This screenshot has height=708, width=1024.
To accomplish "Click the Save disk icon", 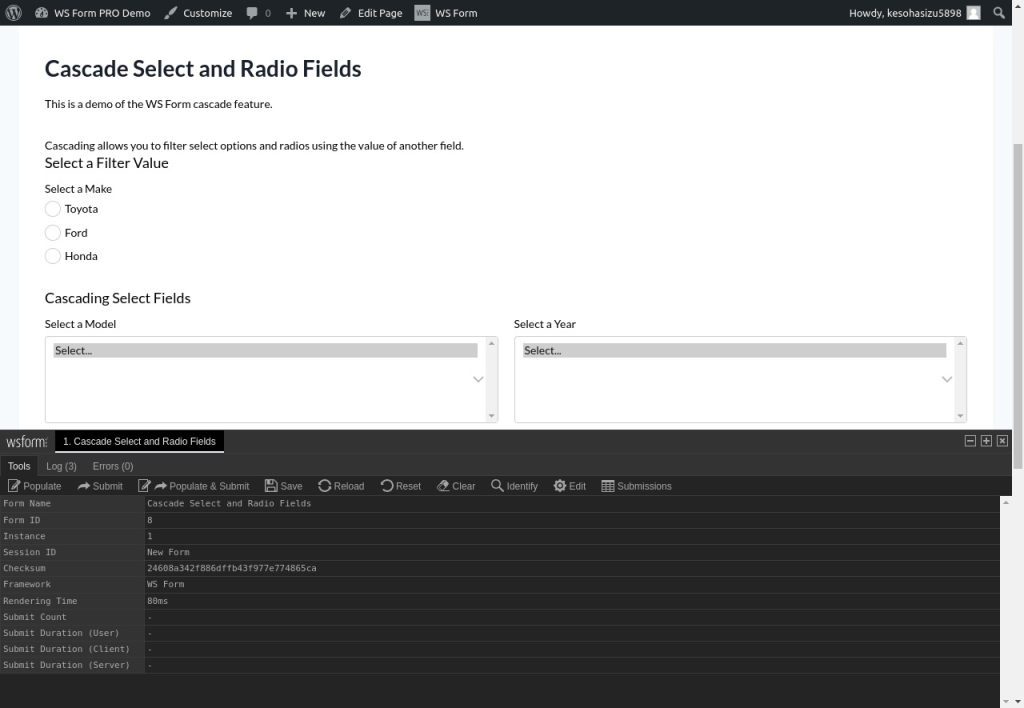I will [271, 486].
